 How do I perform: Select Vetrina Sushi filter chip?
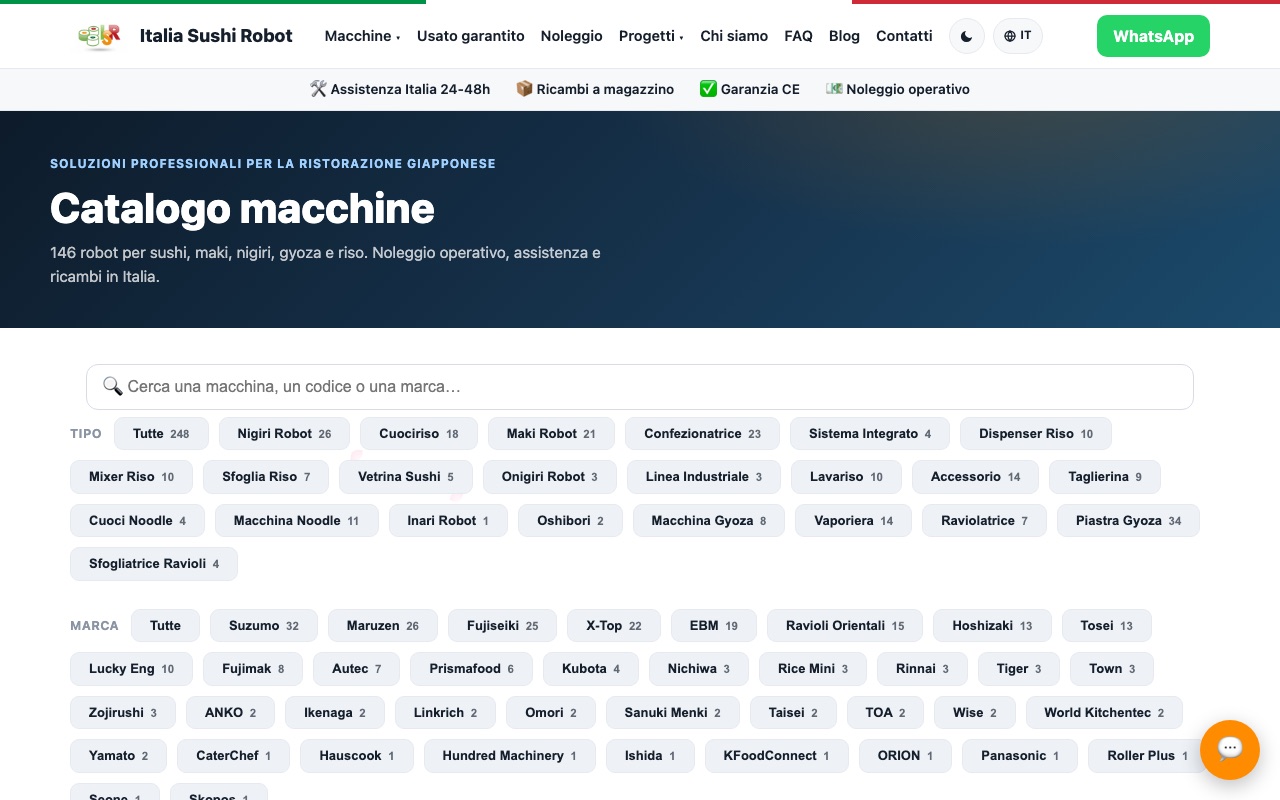[406, 477]
